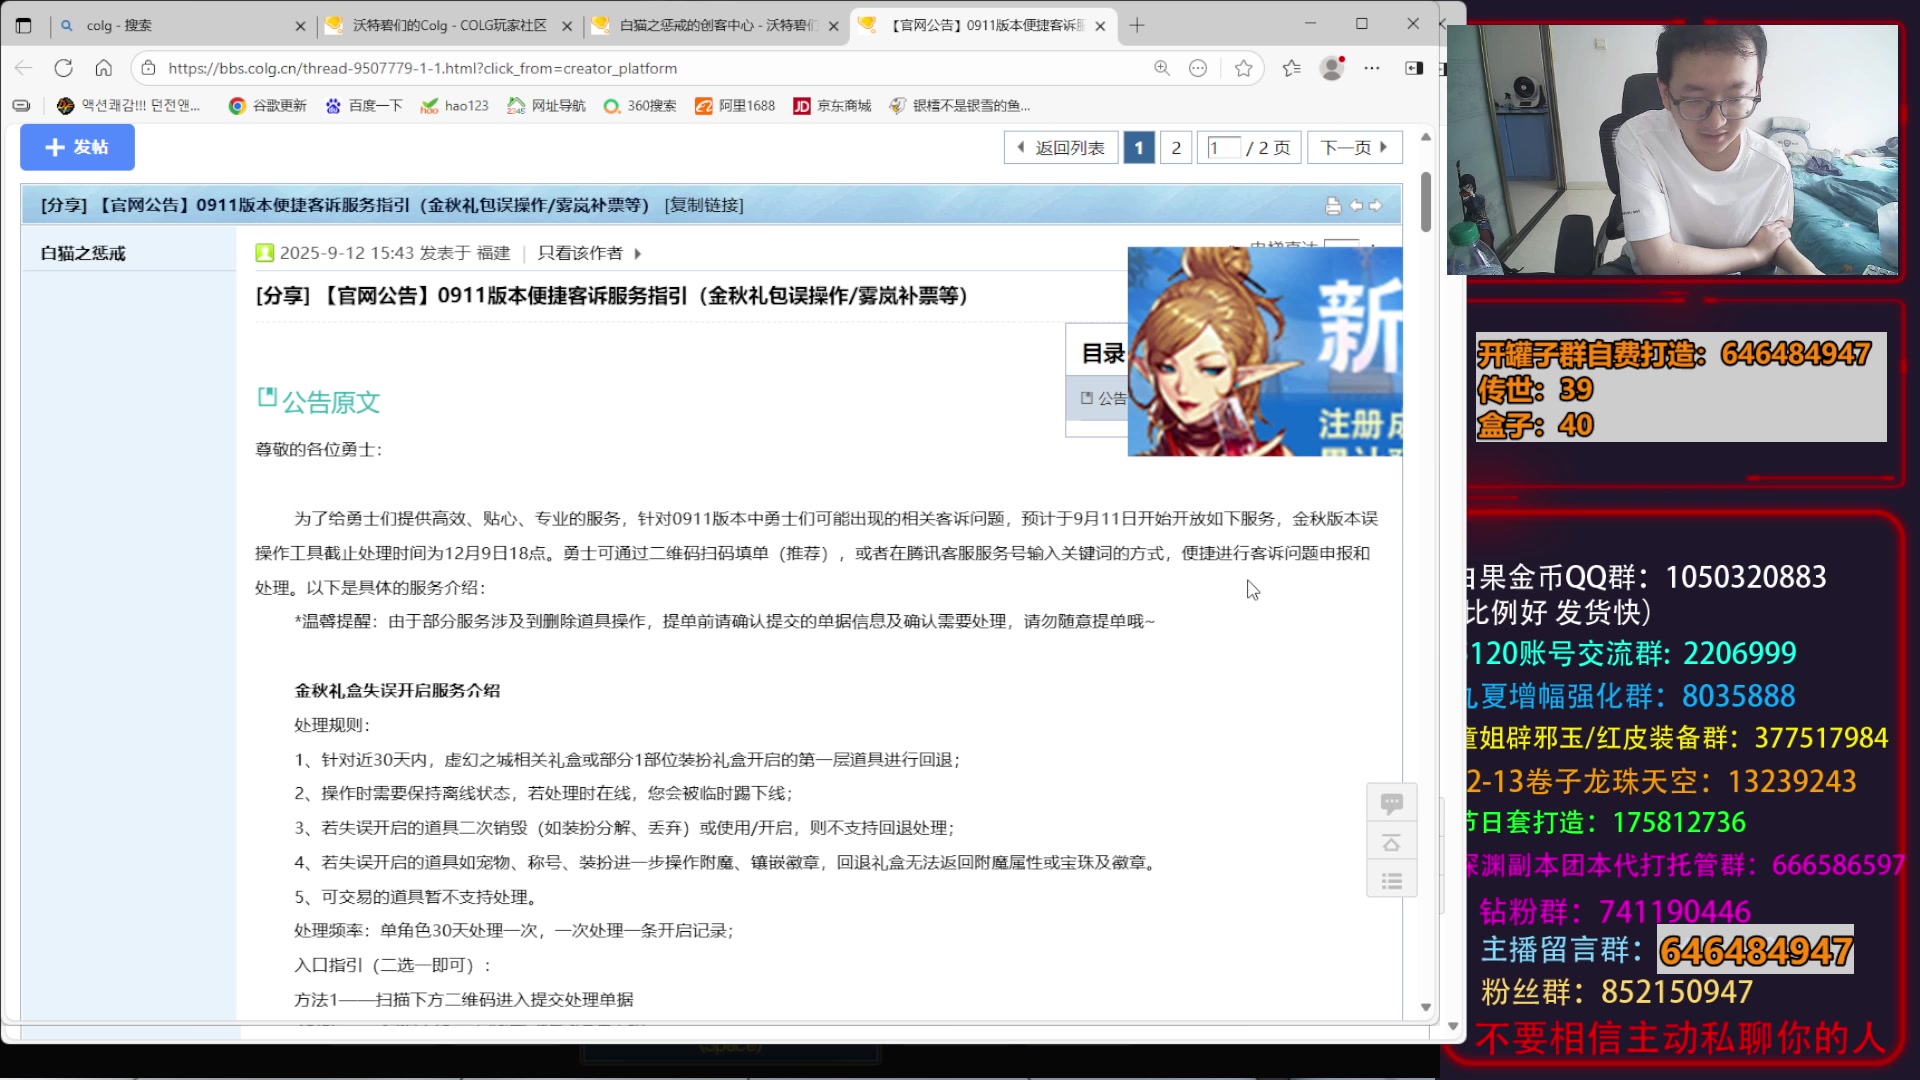
Task: Open the 网址导航 bookmark
Action: point(546,105)
